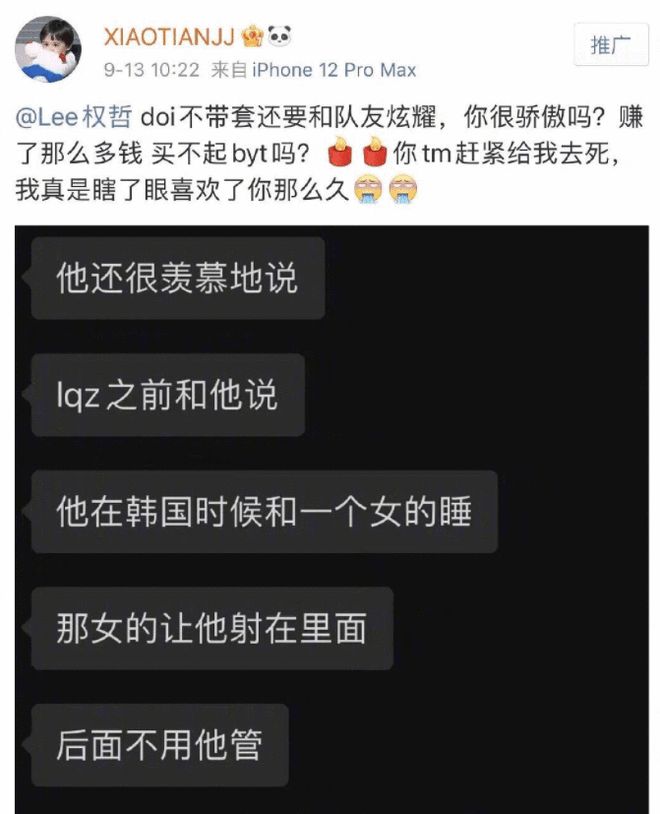The height and width of the screenshot is (814, 660).
Task: Click the iPhone 12 Pro Max source link
Action: tap(334, 70)
